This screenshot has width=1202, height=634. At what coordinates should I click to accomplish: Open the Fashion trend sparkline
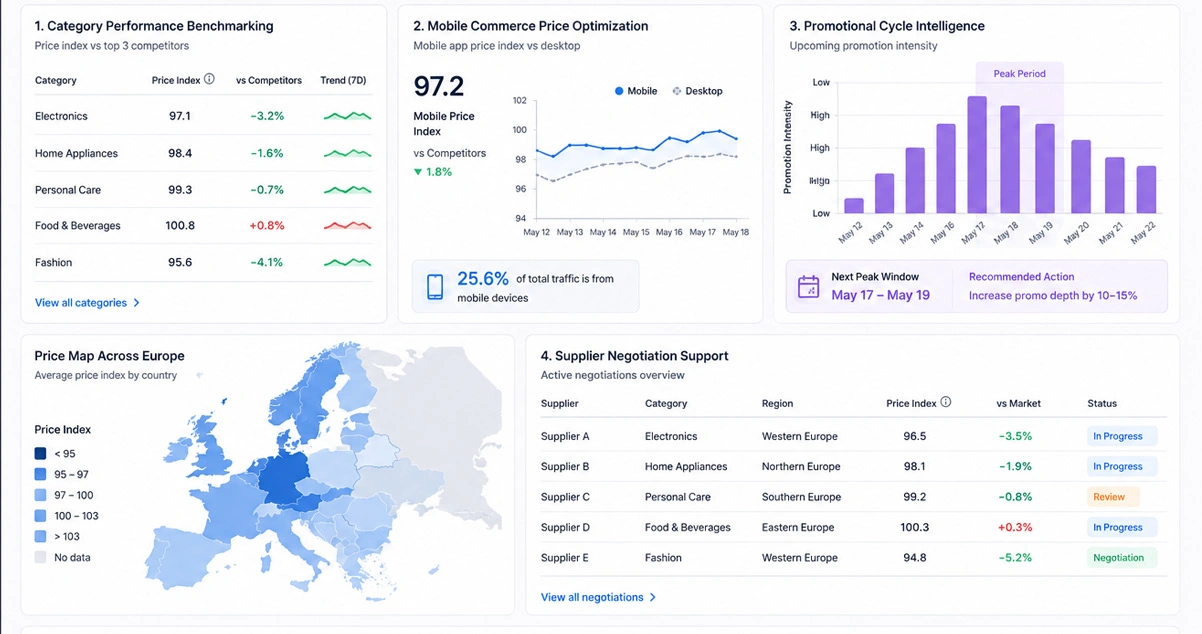(x=347, y=262)
